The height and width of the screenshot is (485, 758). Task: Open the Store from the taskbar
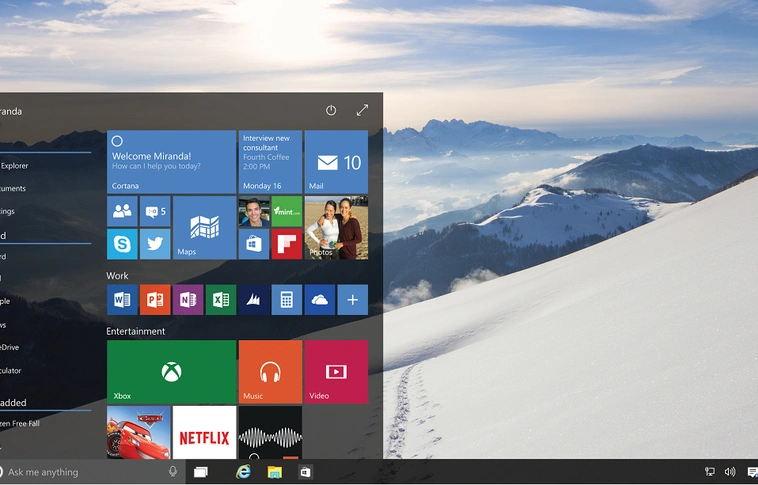coord(305,472)
